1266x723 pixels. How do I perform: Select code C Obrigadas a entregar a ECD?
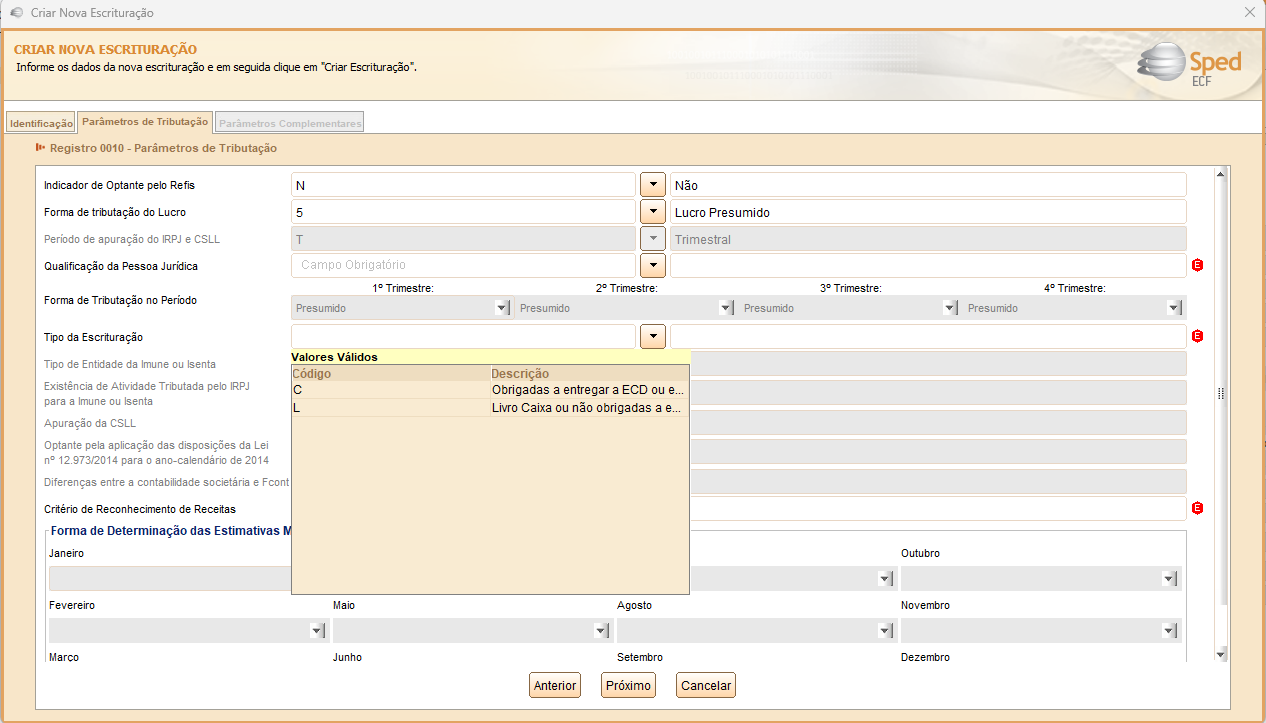coord(490,390)
